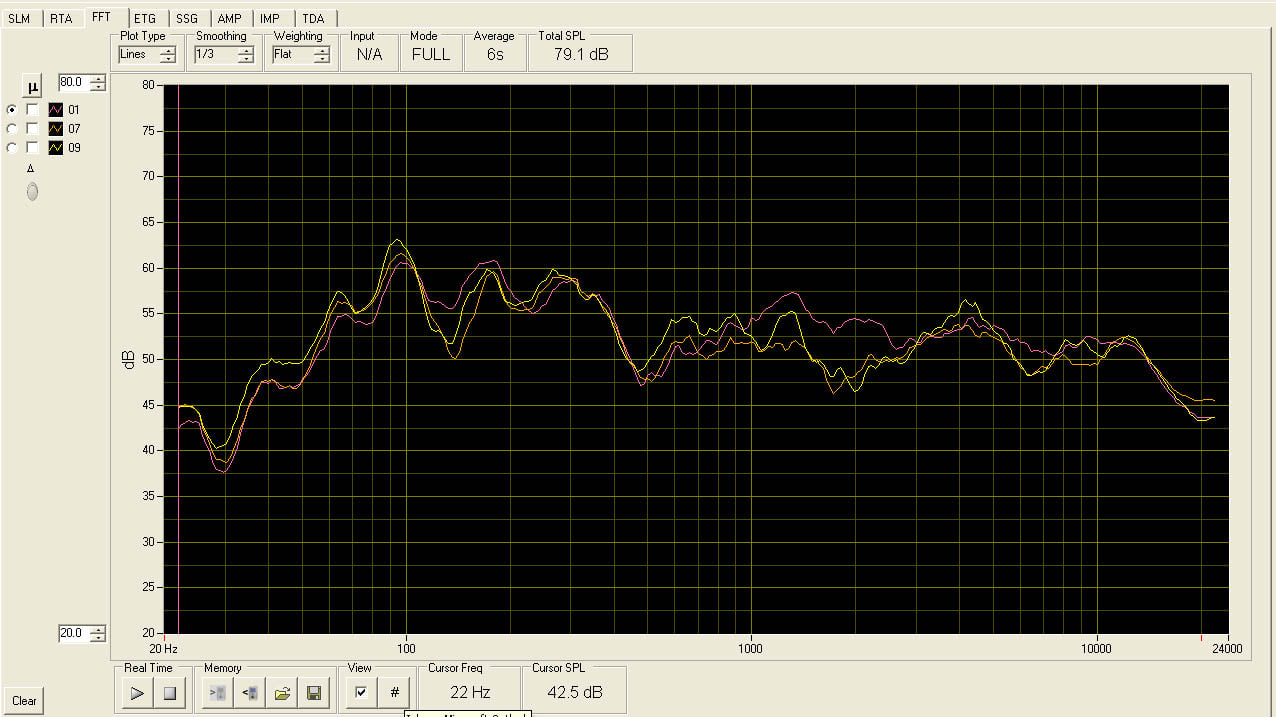This screenshot has height=717, width=1276.
Task: Open the IMP tab
Action: pyautogui.click(x=269, y=18)
